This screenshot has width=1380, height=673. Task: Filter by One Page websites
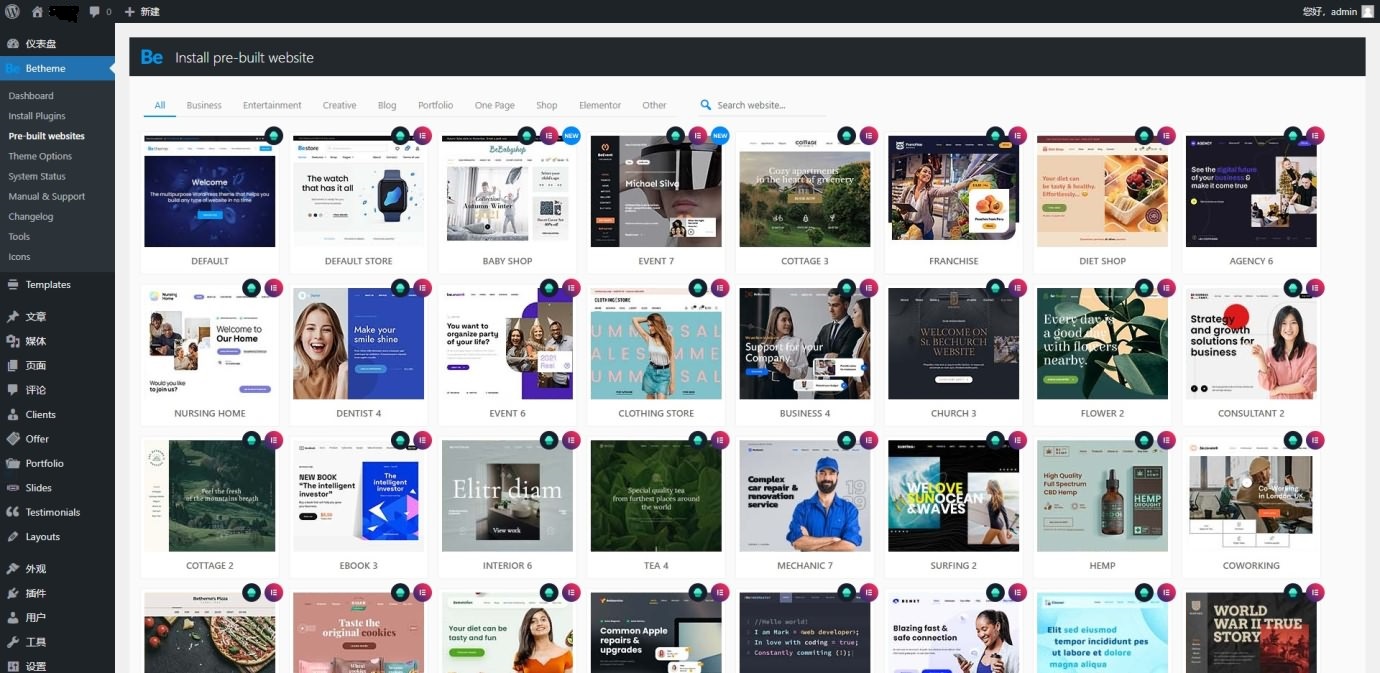[495, 105]
